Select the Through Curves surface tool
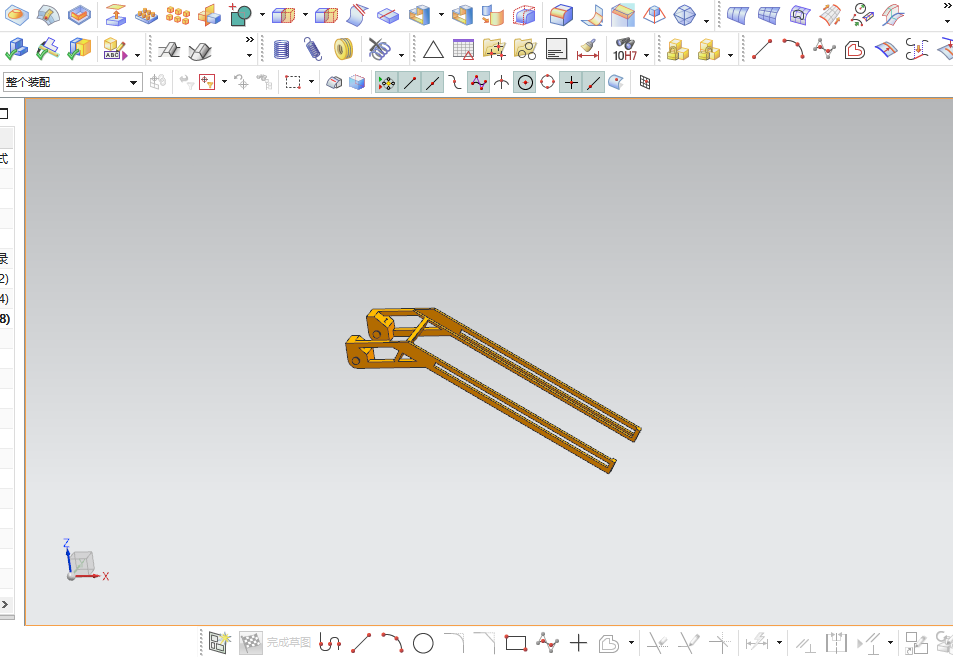 [x=737, y=15]
